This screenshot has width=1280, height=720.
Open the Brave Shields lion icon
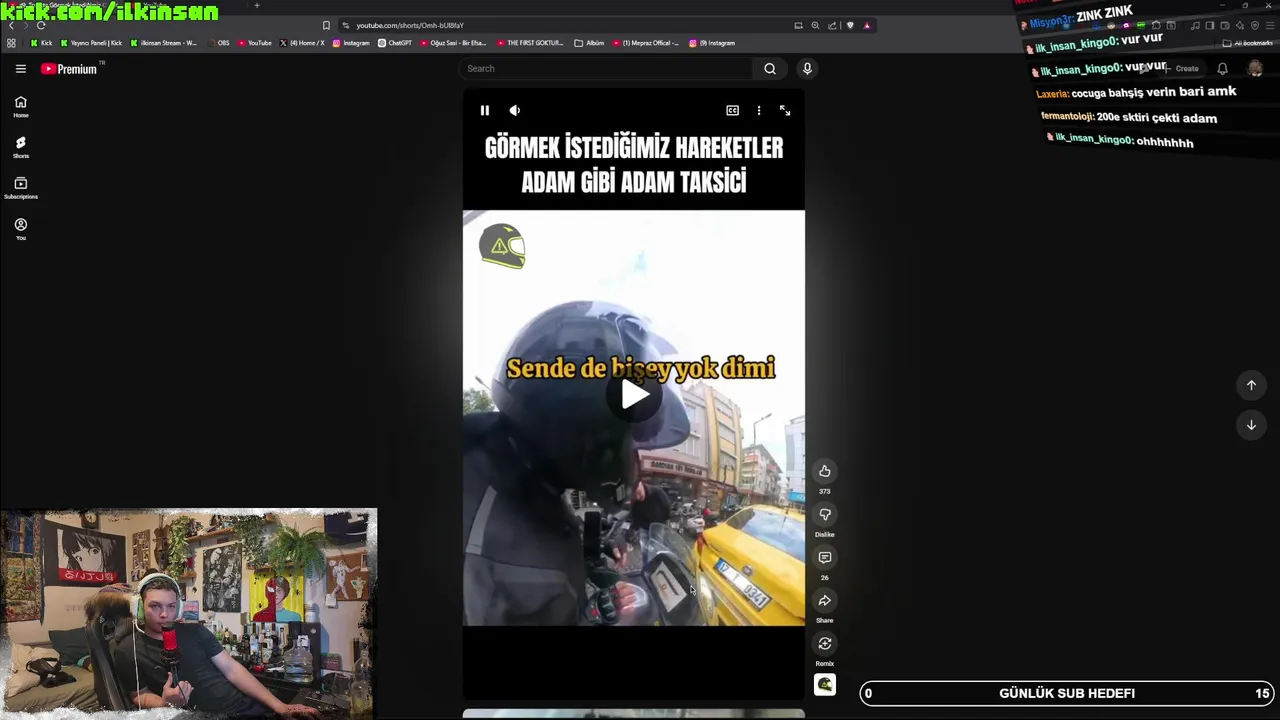(x=850, y=25)
